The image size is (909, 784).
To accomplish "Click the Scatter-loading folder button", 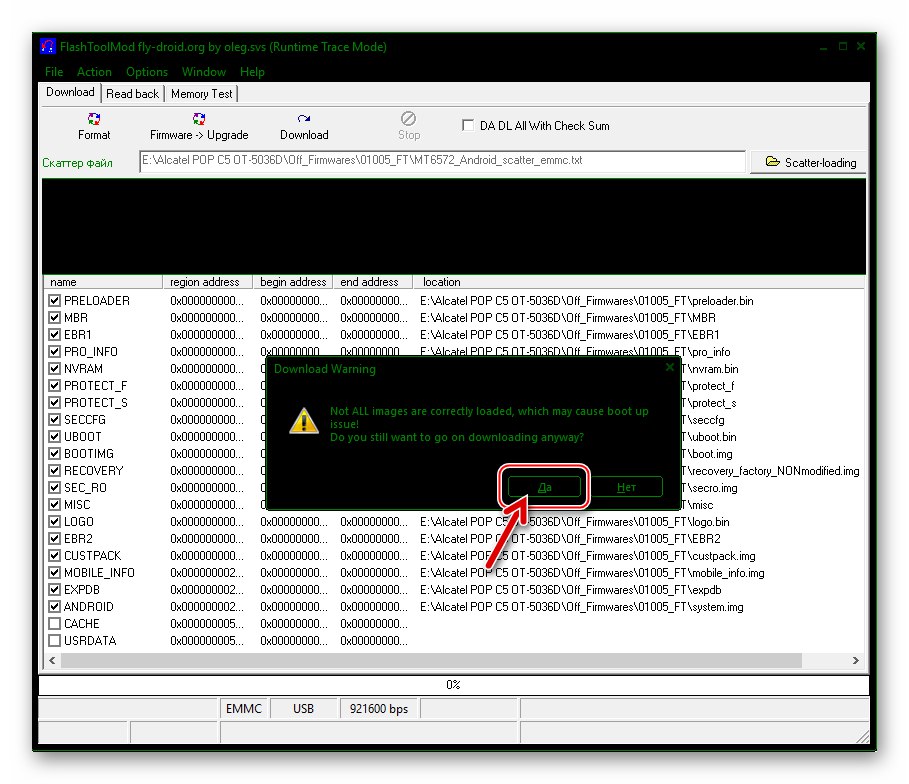I will point(810,162).
